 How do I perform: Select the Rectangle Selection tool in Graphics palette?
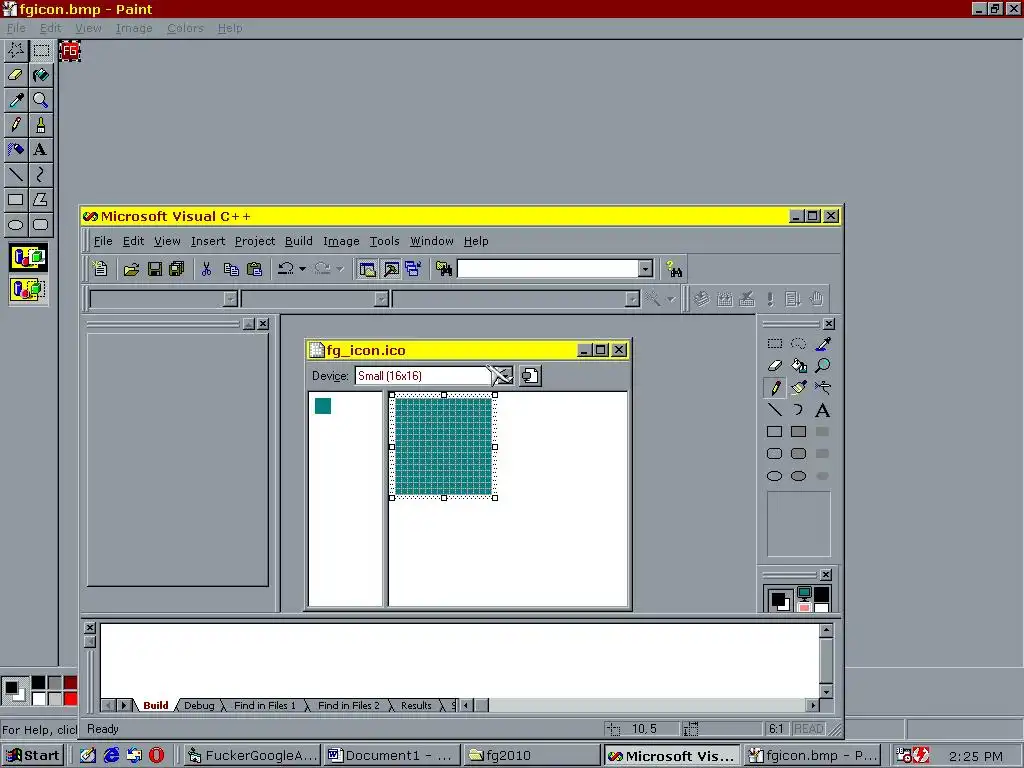pos(775,344)
